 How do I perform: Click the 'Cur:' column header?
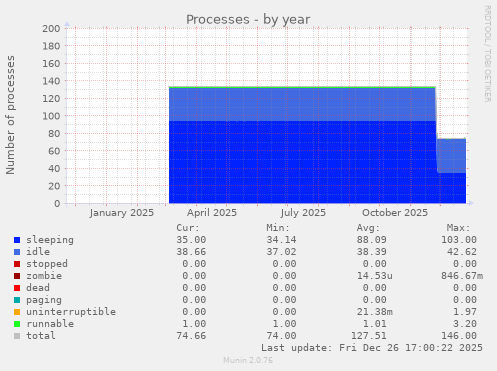tap(188, 228)
